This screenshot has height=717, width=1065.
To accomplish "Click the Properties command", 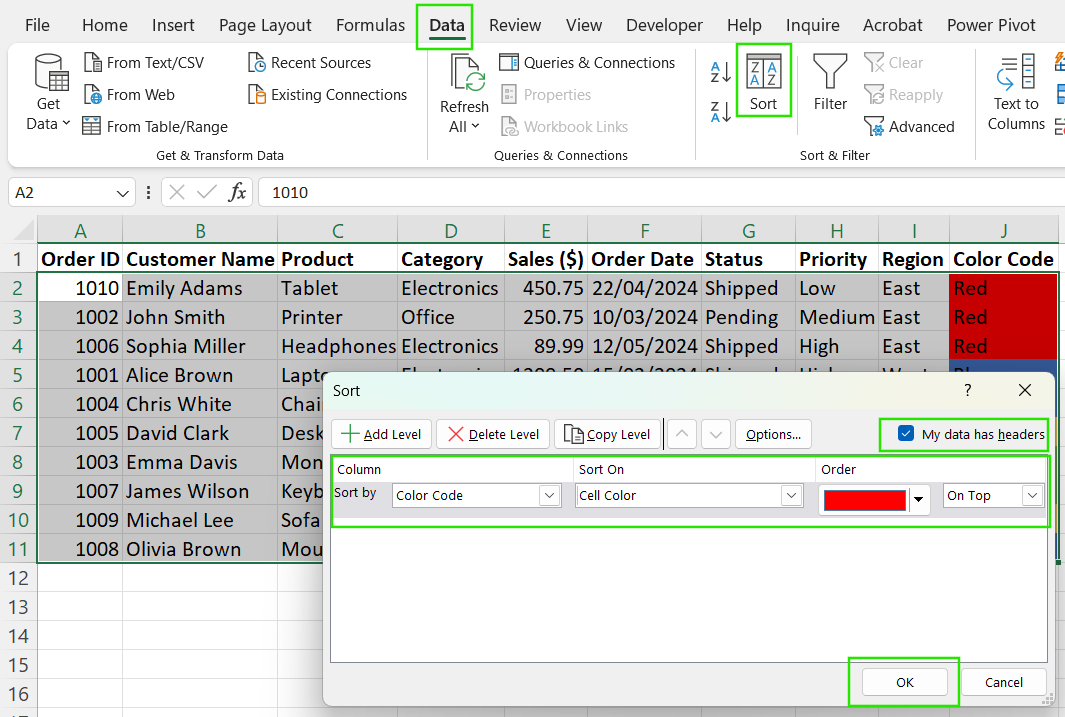I will [546, 94].
